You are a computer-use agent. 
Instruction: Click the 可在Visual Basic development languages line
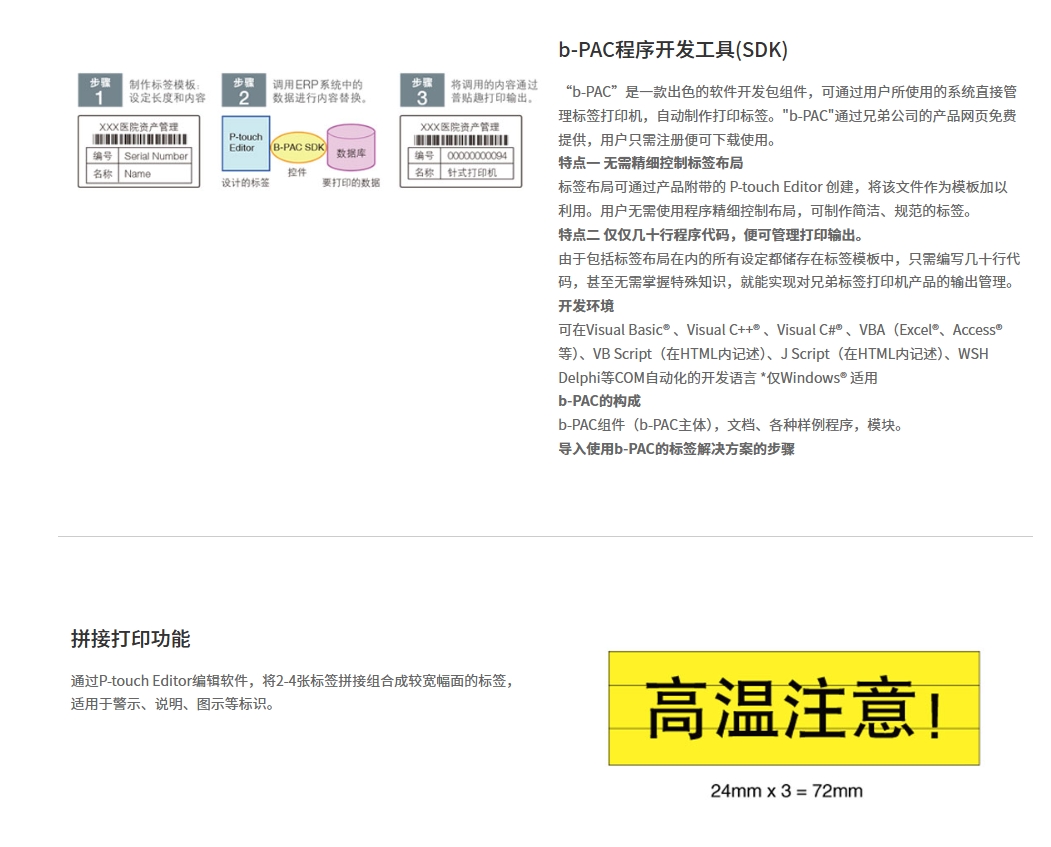pos(780,330)
